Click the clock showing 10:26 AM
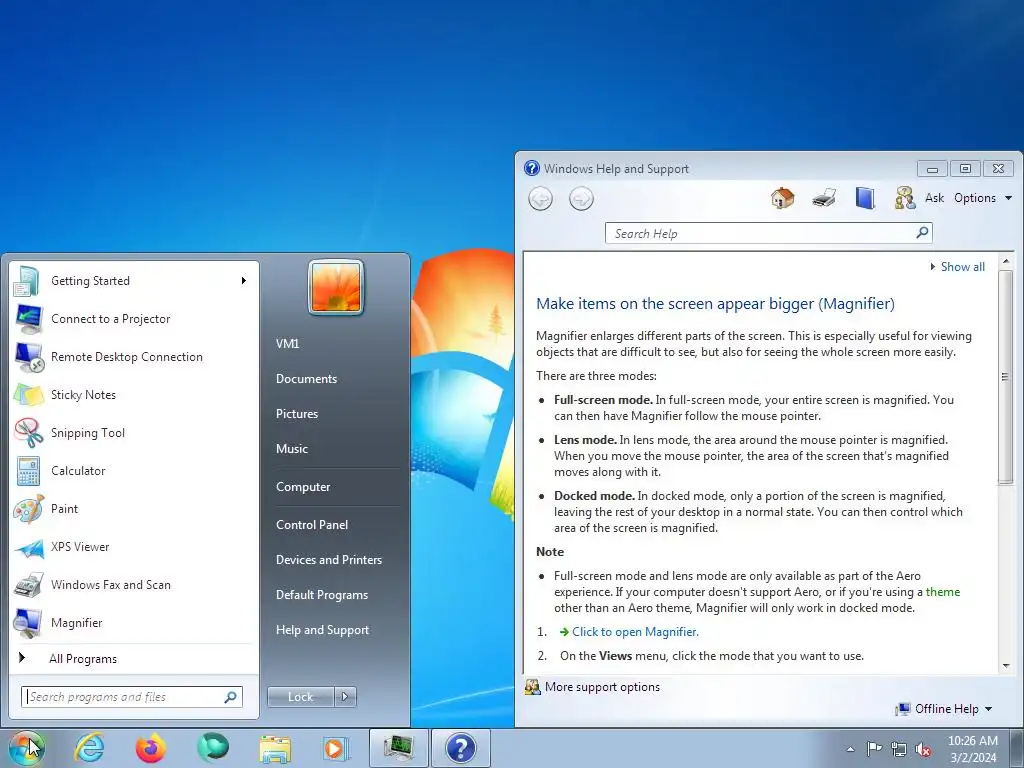 point(973,741)
